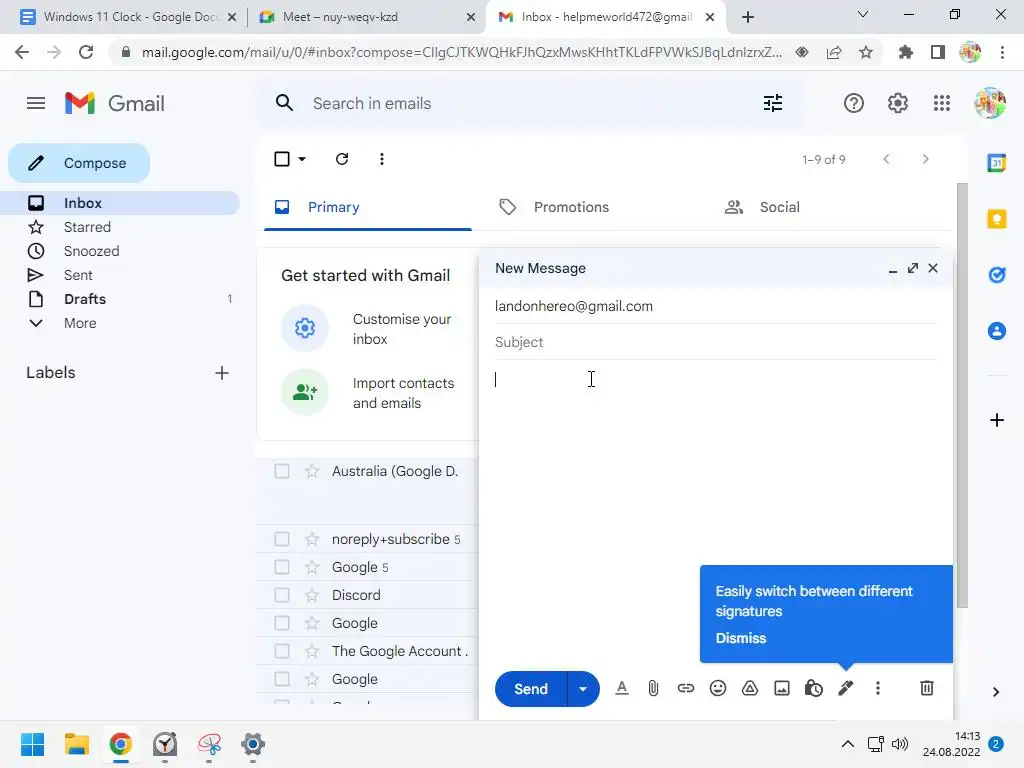Open Chrome tab search chevron
The image size is (1024, 768).
click(x=863, y=14)
